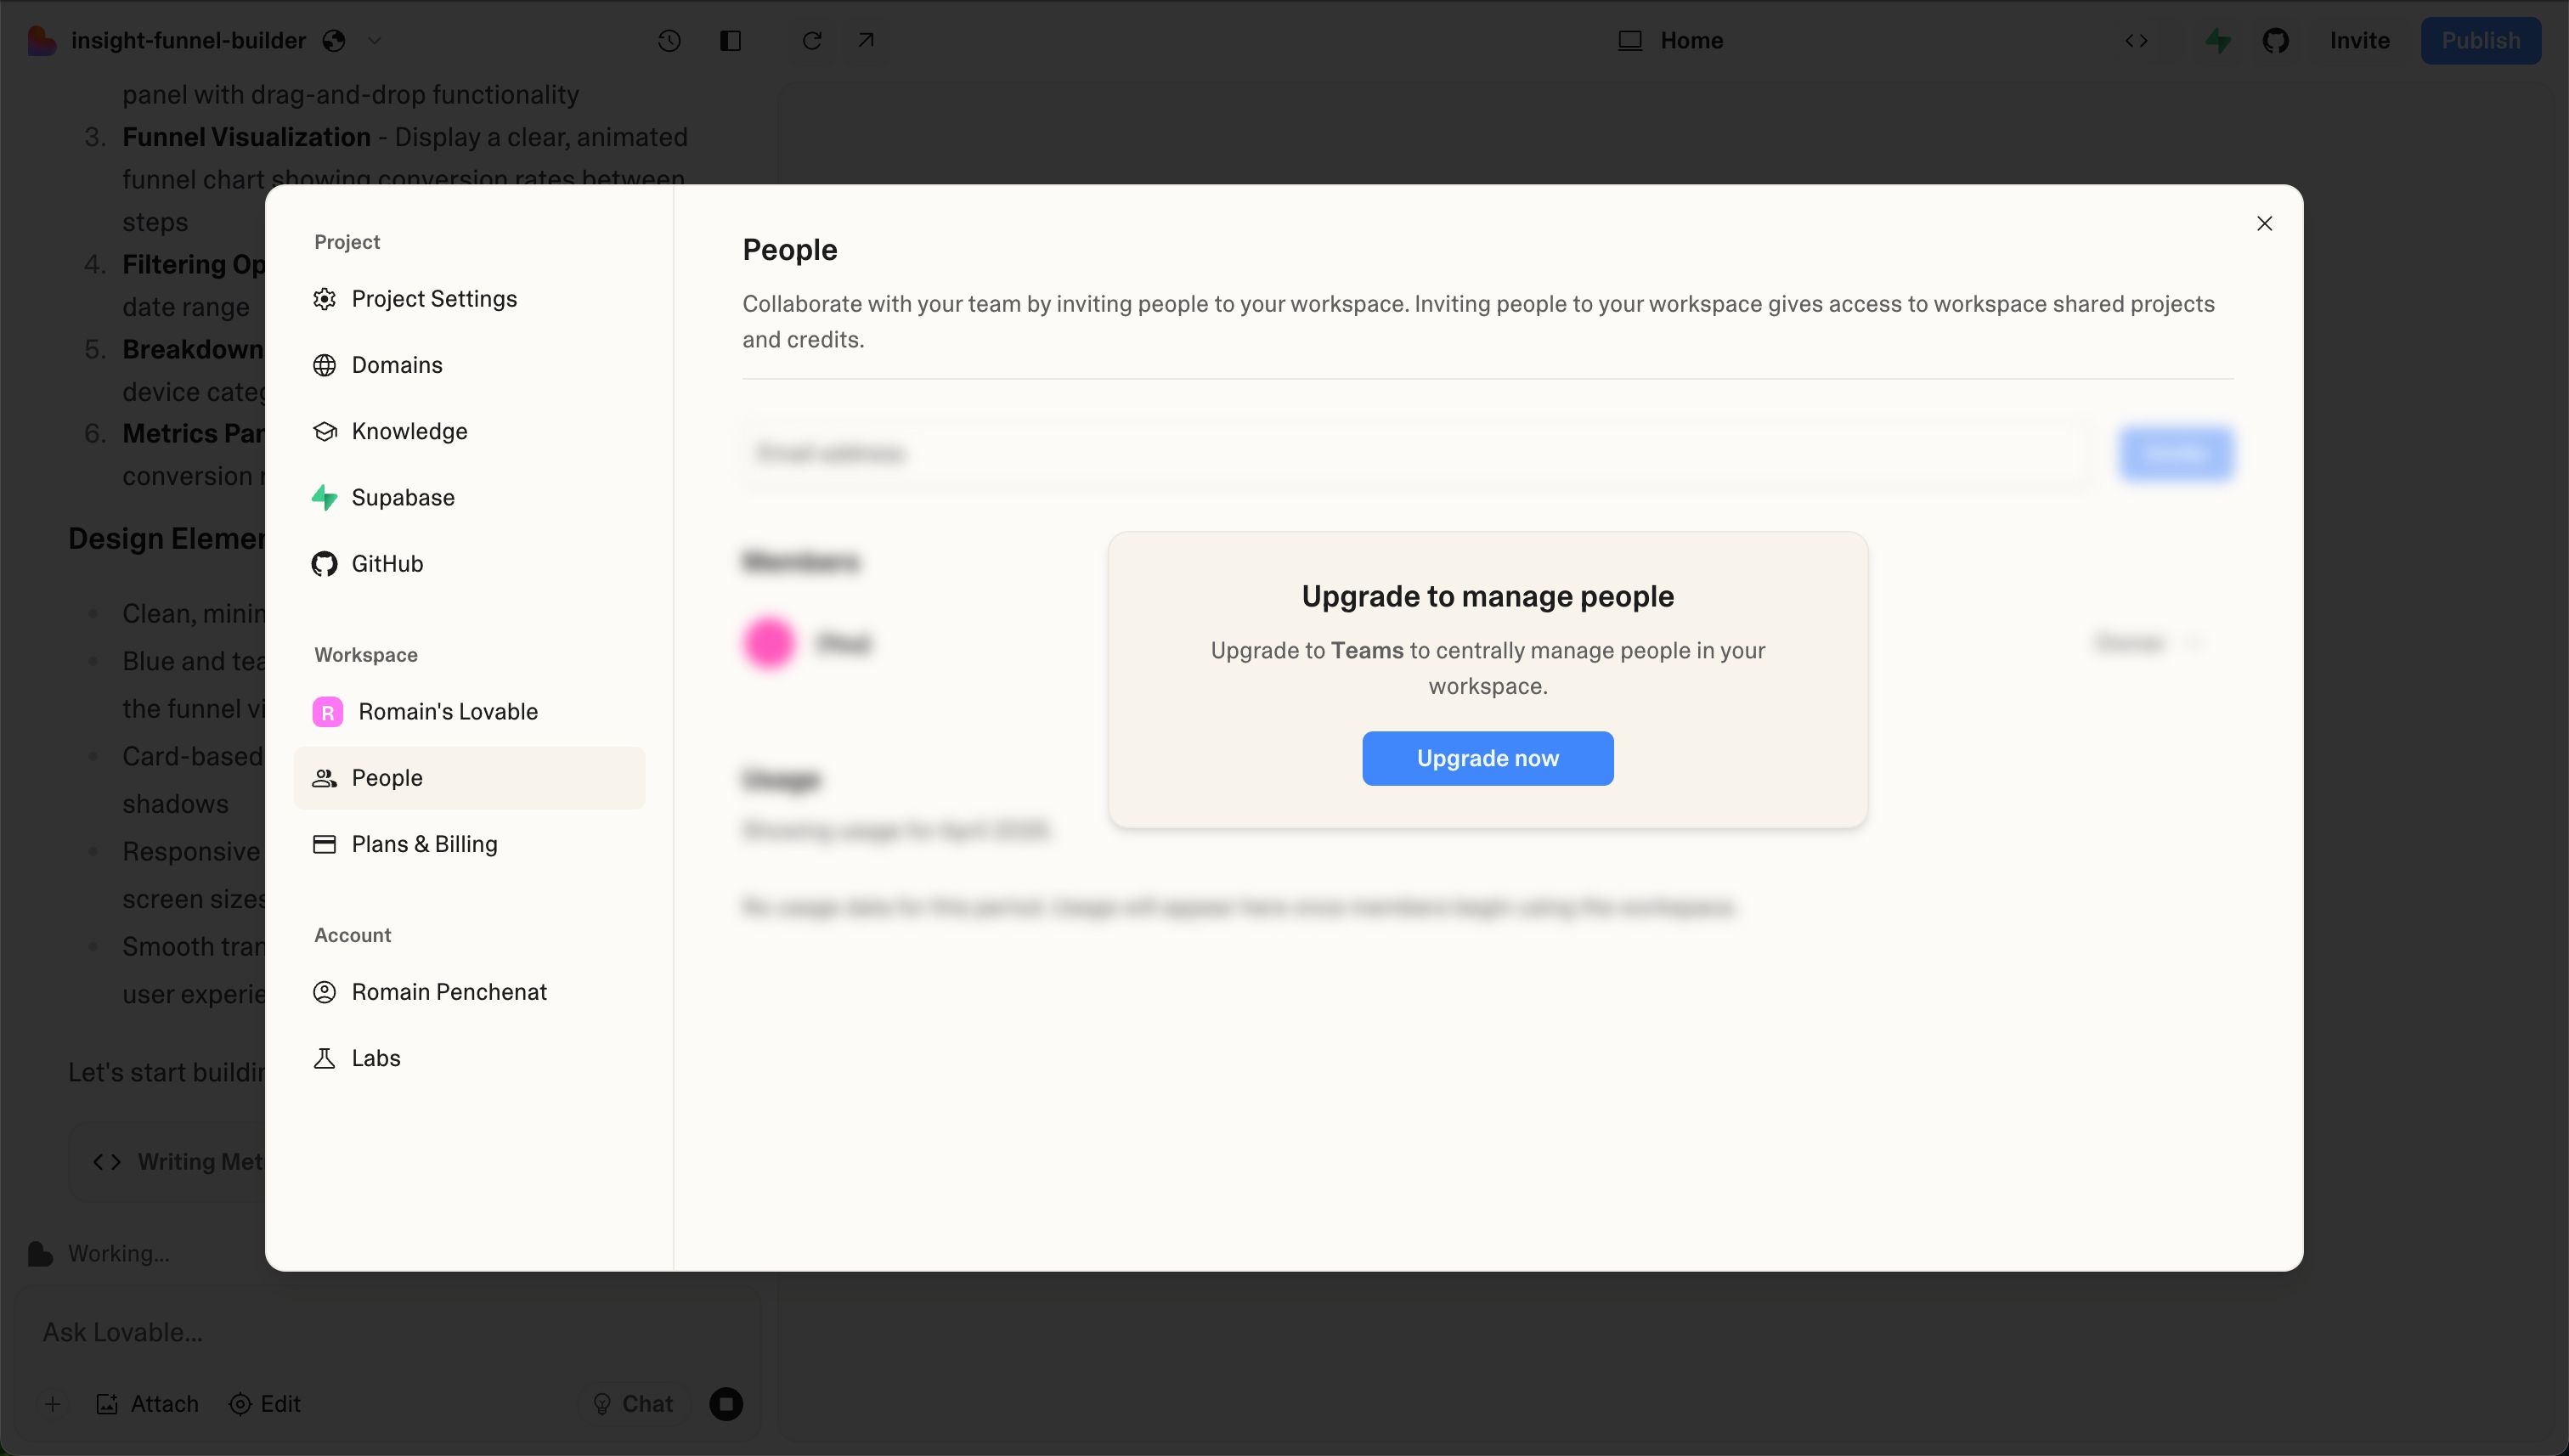Viewport: 2569px width, 1456px height.
Task: Select Knowledge in the settings sidebar
Action: point(469,431)
